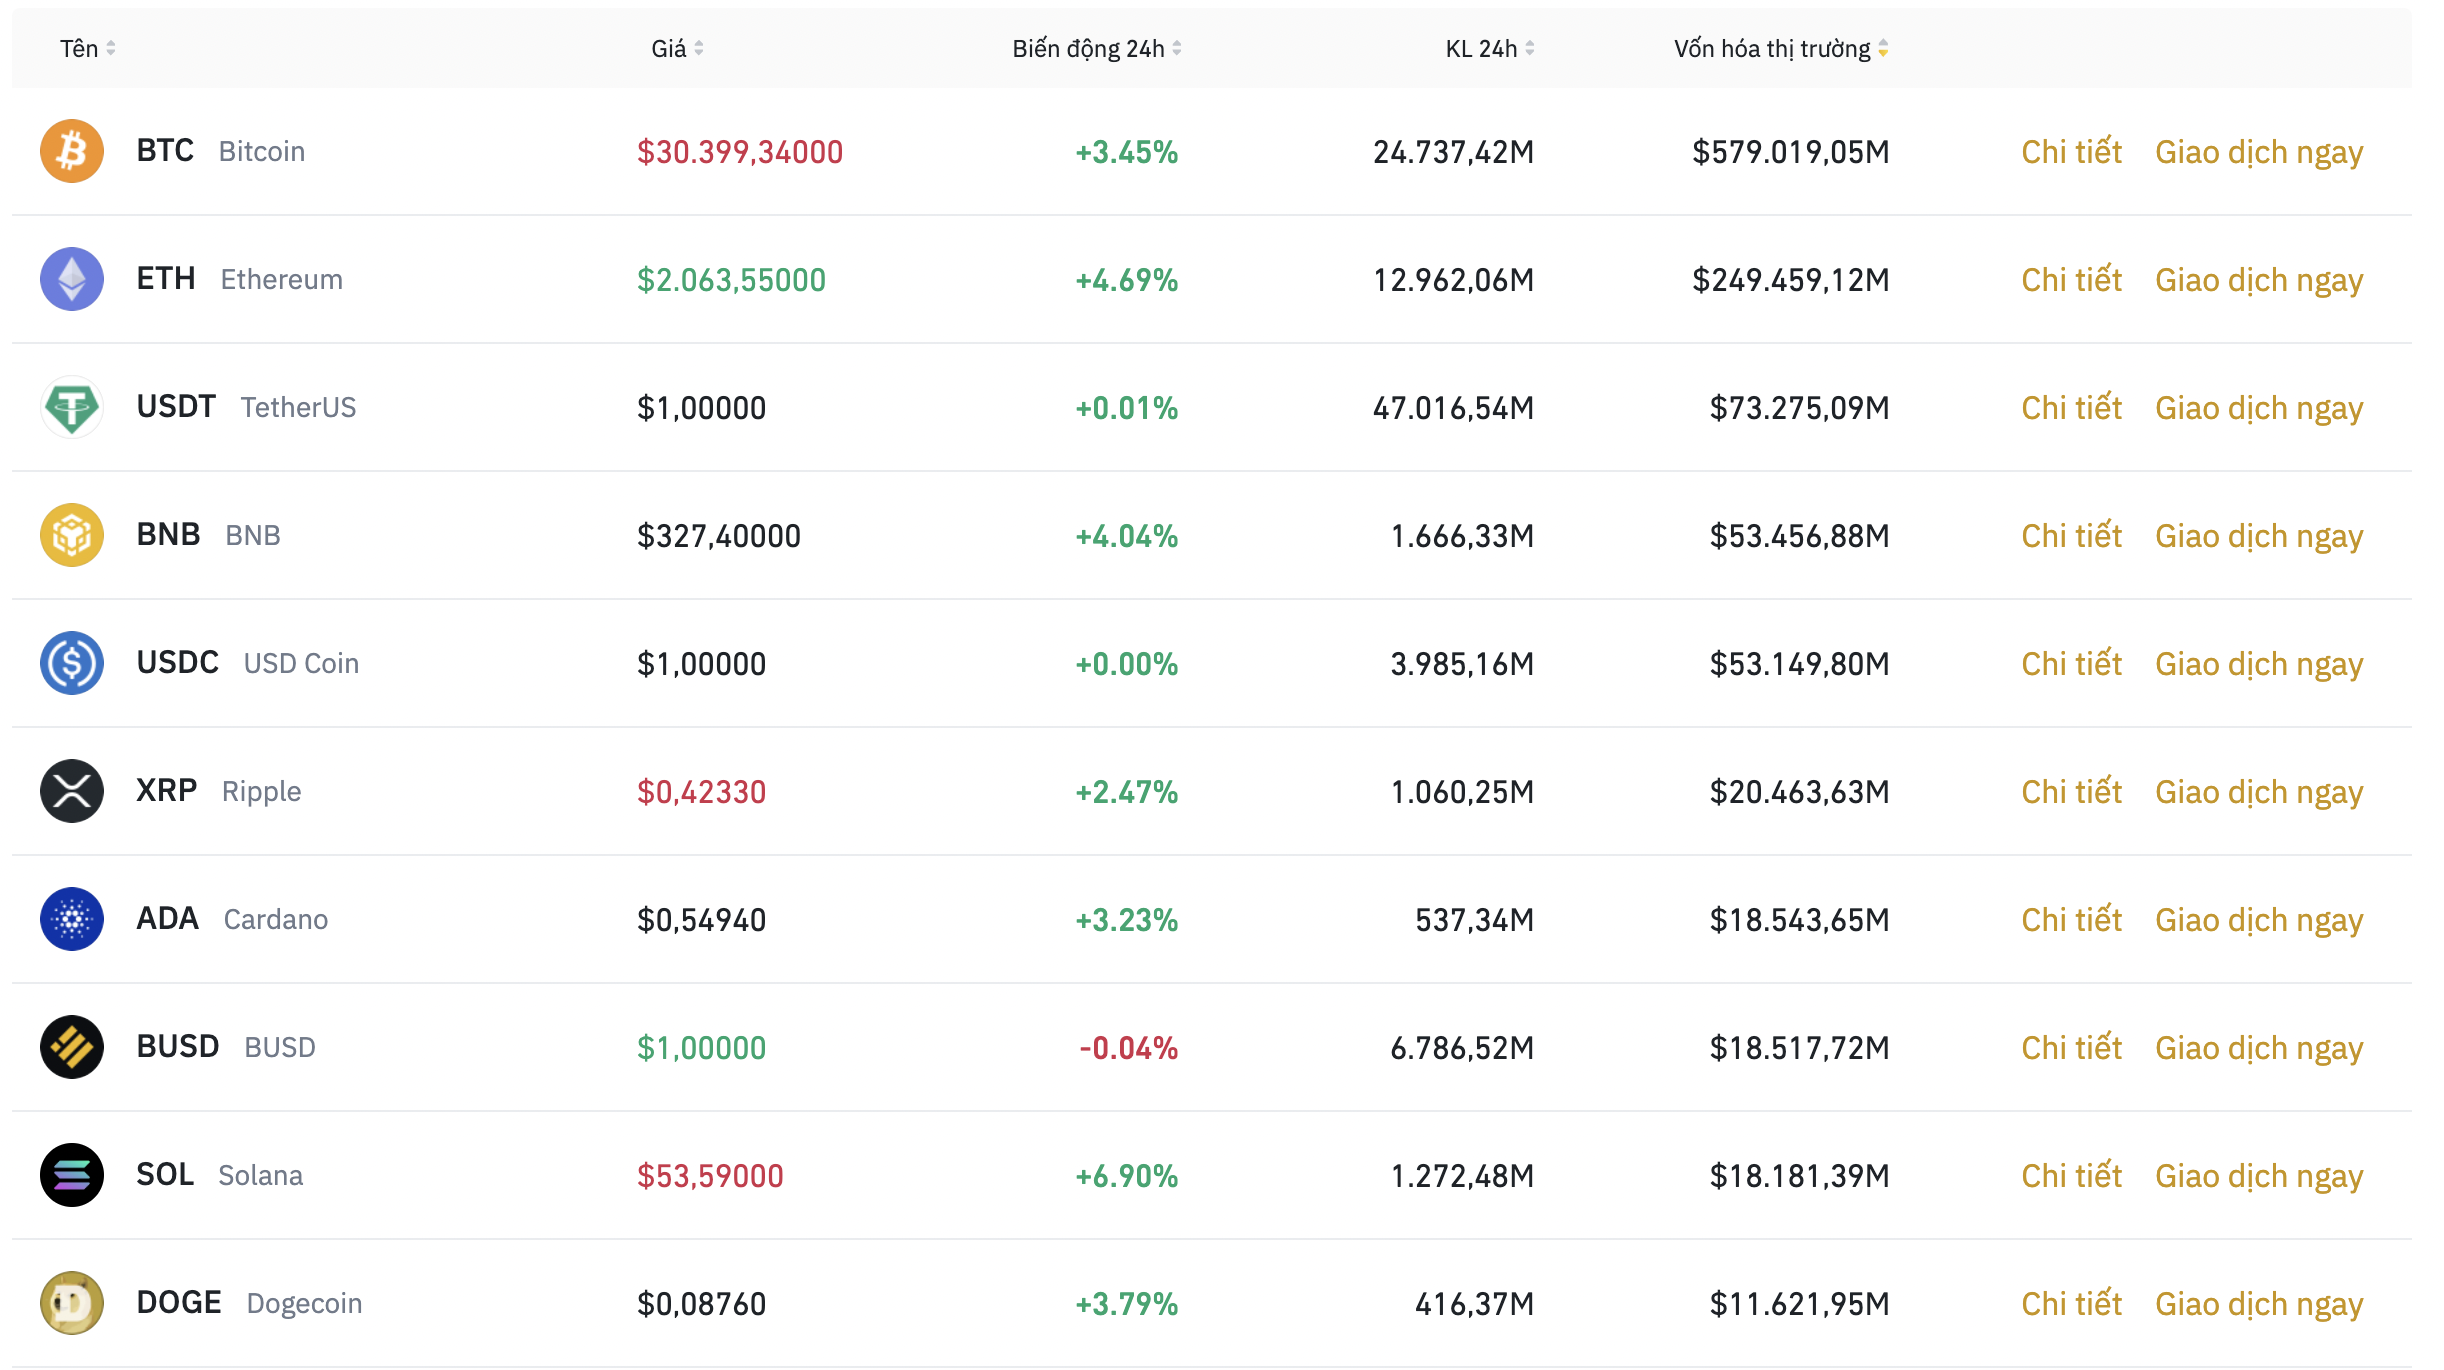The height and width of the screenshot is (1370, 2444).
Task: Click Giao dịch ngay for ETH
Action: [x=2259, y=281]
